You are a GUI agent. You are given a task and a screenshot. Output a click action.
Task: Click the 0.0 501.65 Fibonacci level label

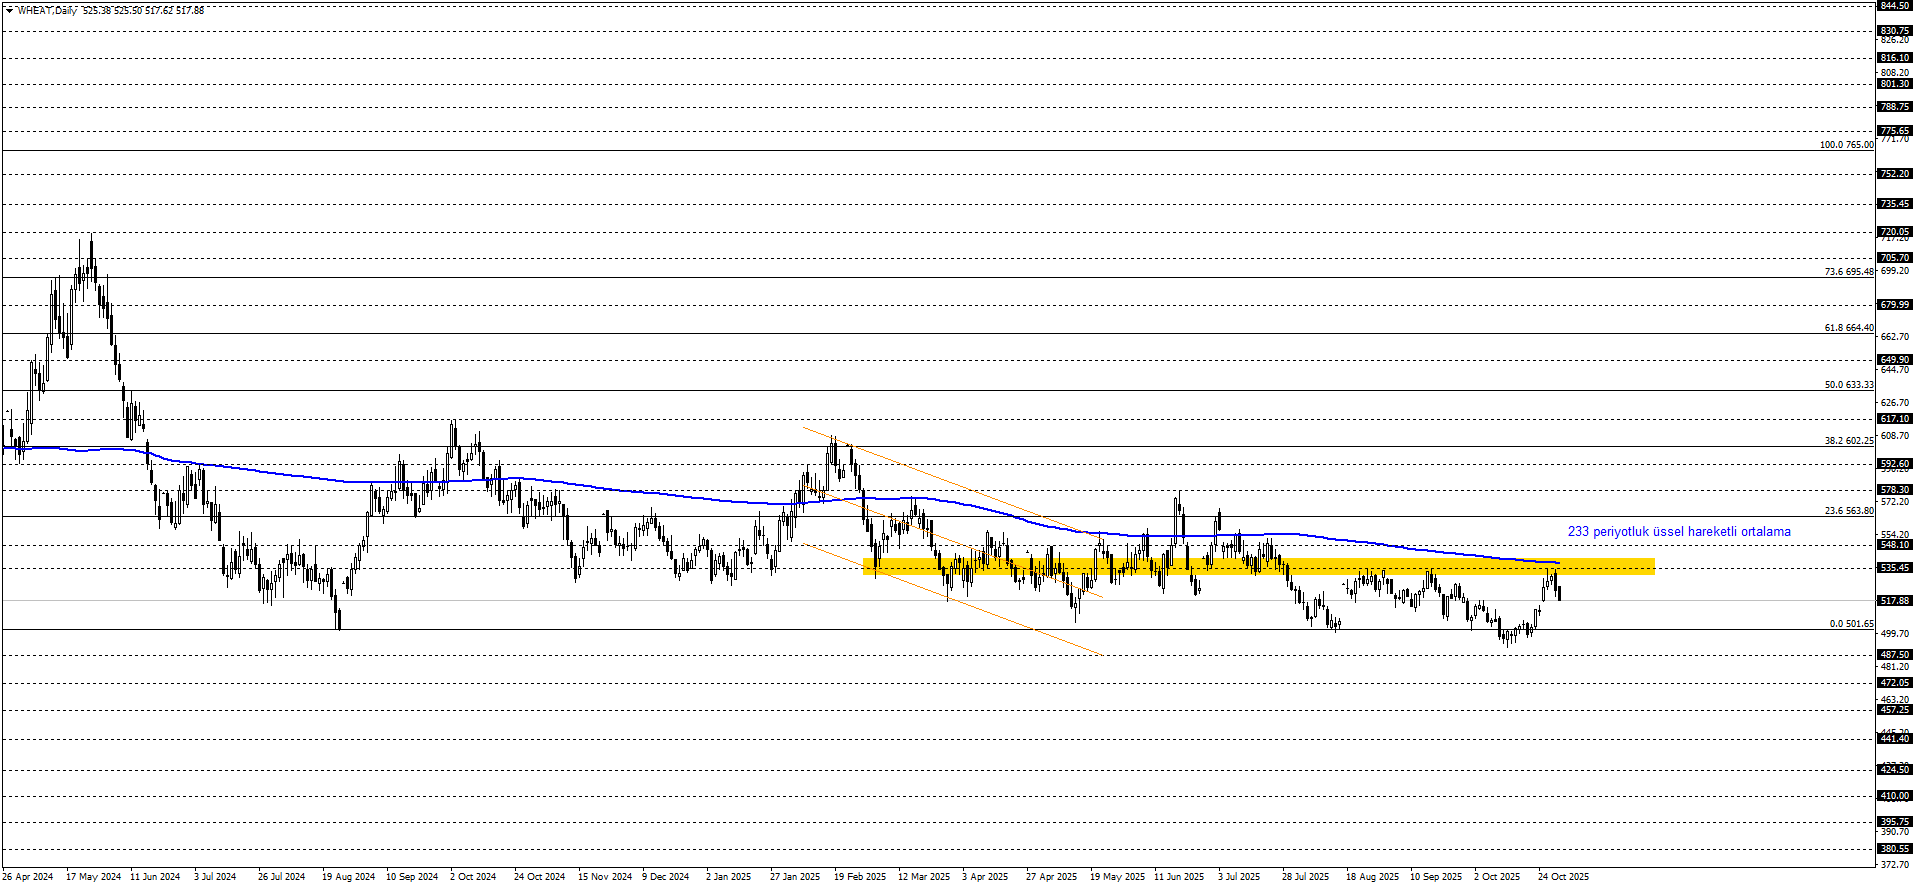tap(1851, 624)
